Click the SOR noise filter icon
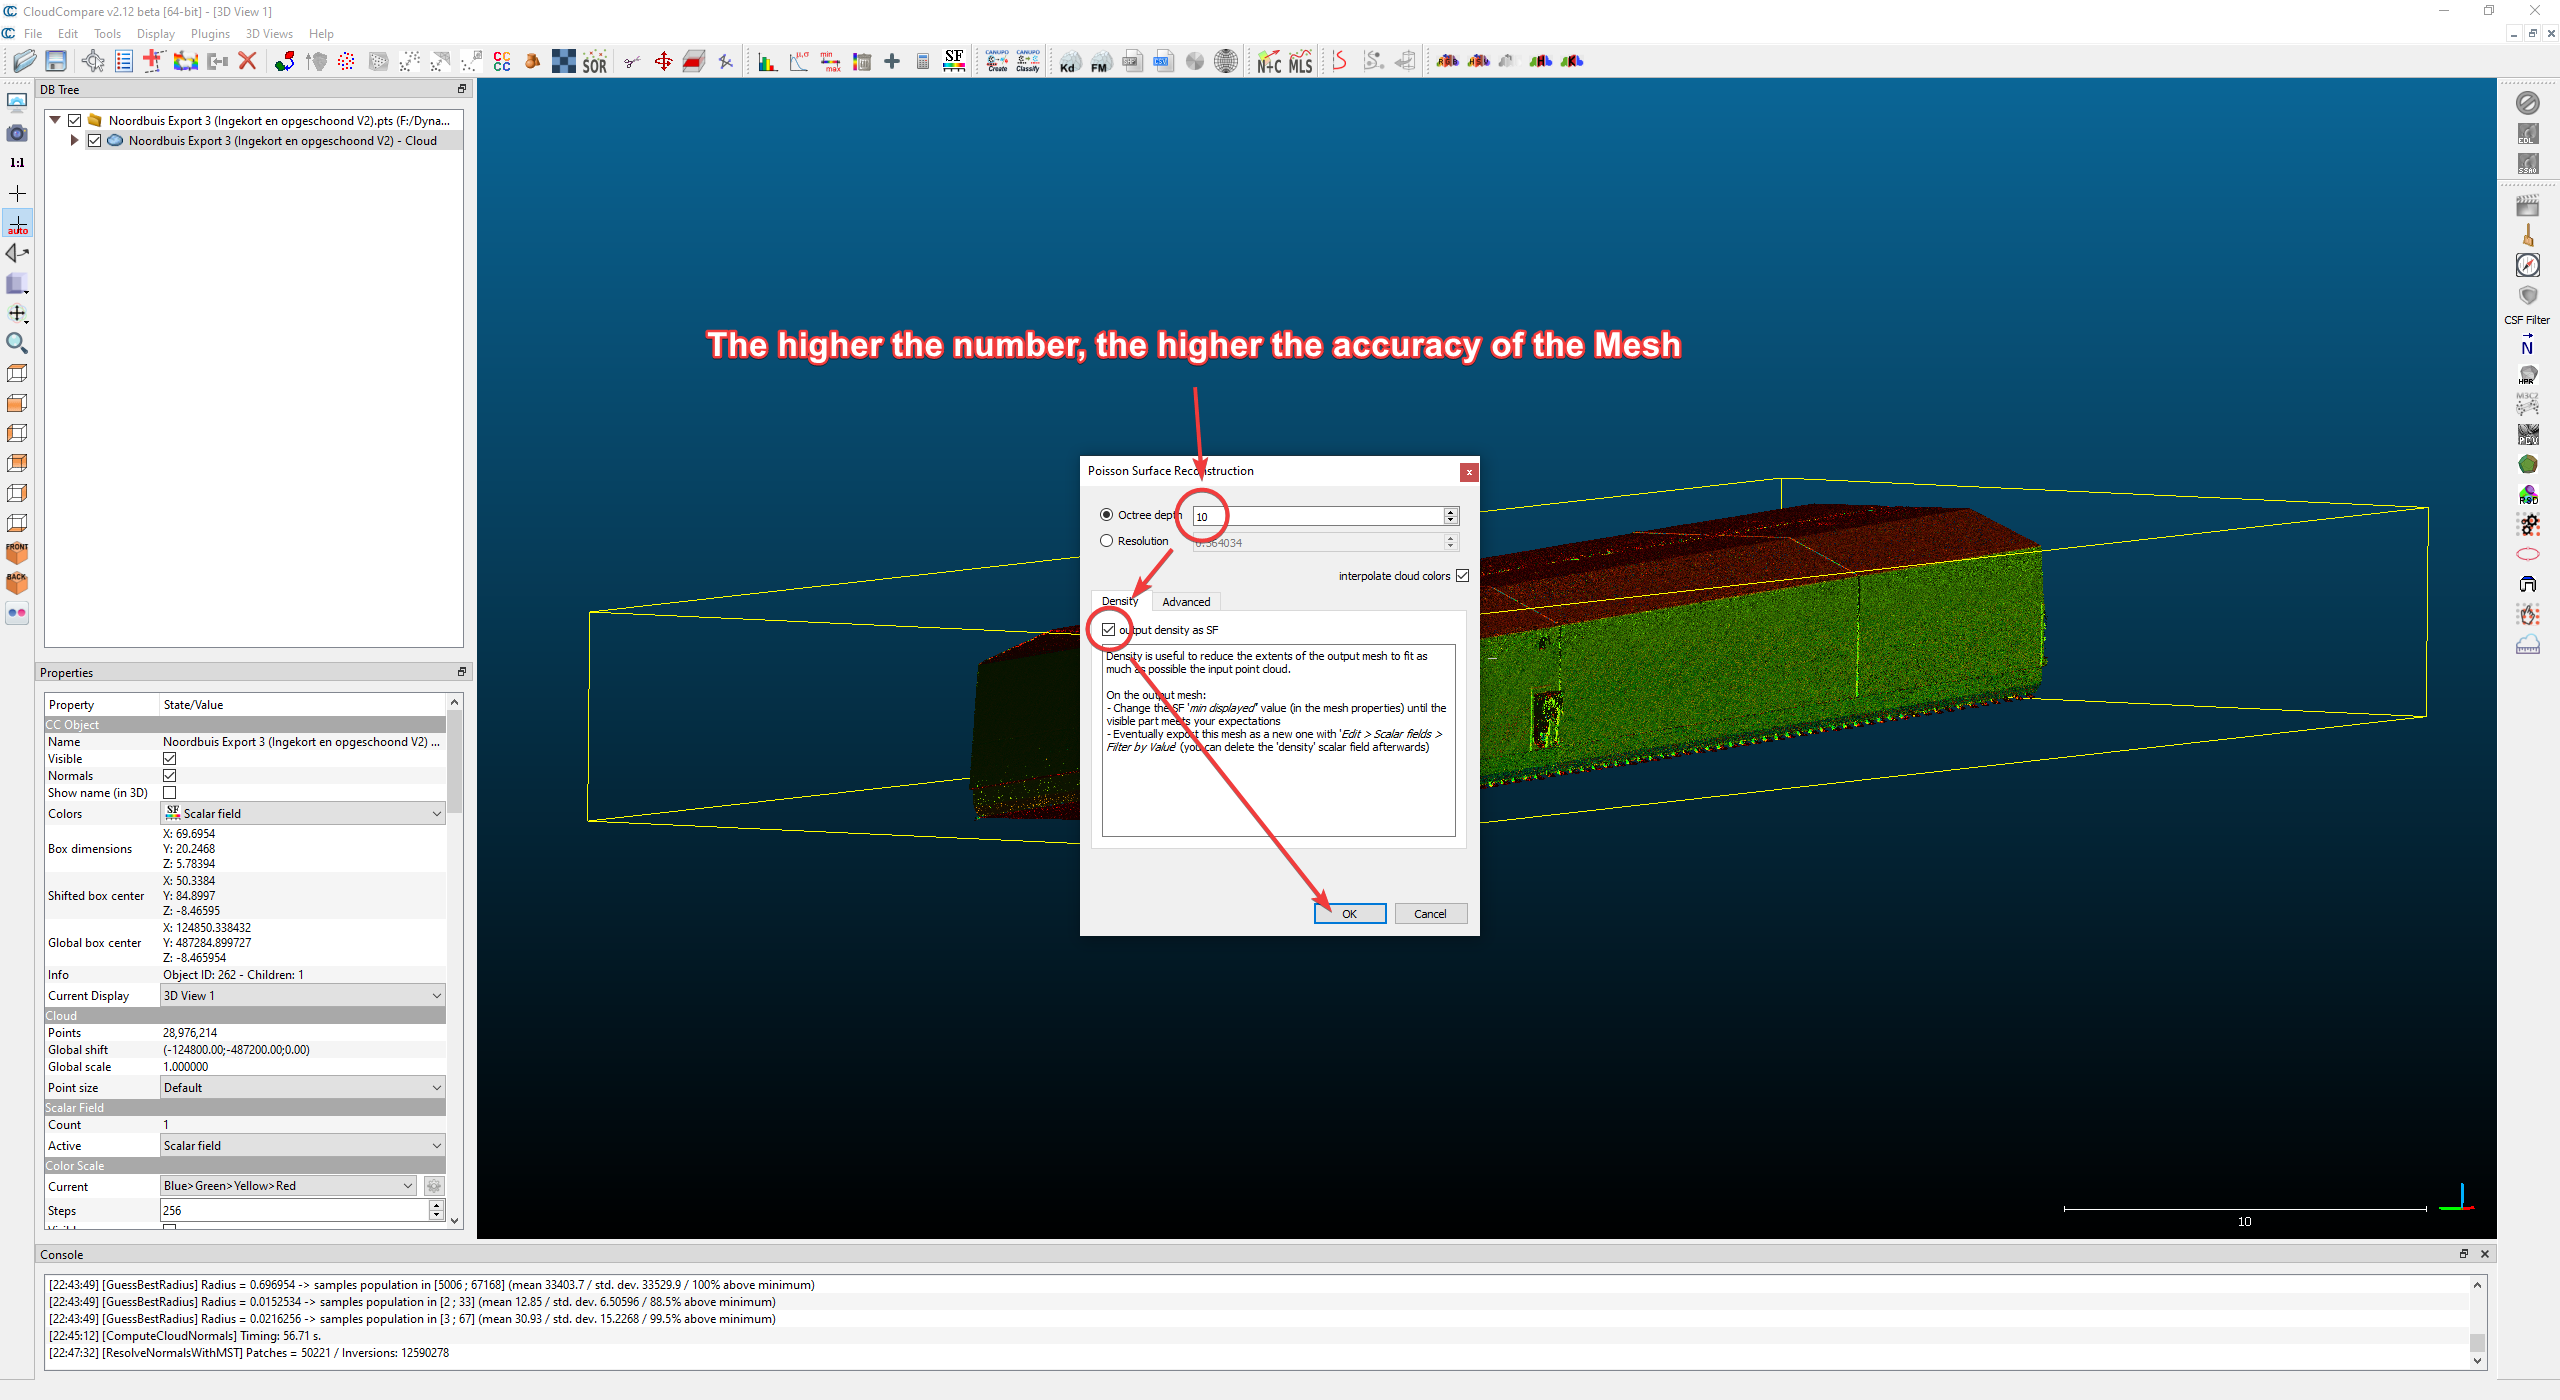The width and height of the screenshot is (2560, 1400). tap(595, 61)
